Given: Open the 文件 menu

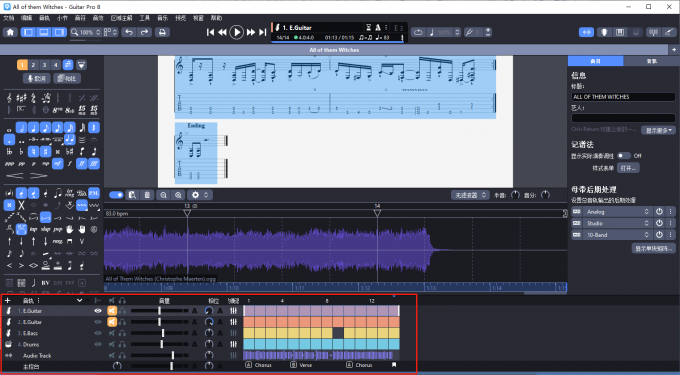Looking at the screenshot, I should click(x=9, y=18).
